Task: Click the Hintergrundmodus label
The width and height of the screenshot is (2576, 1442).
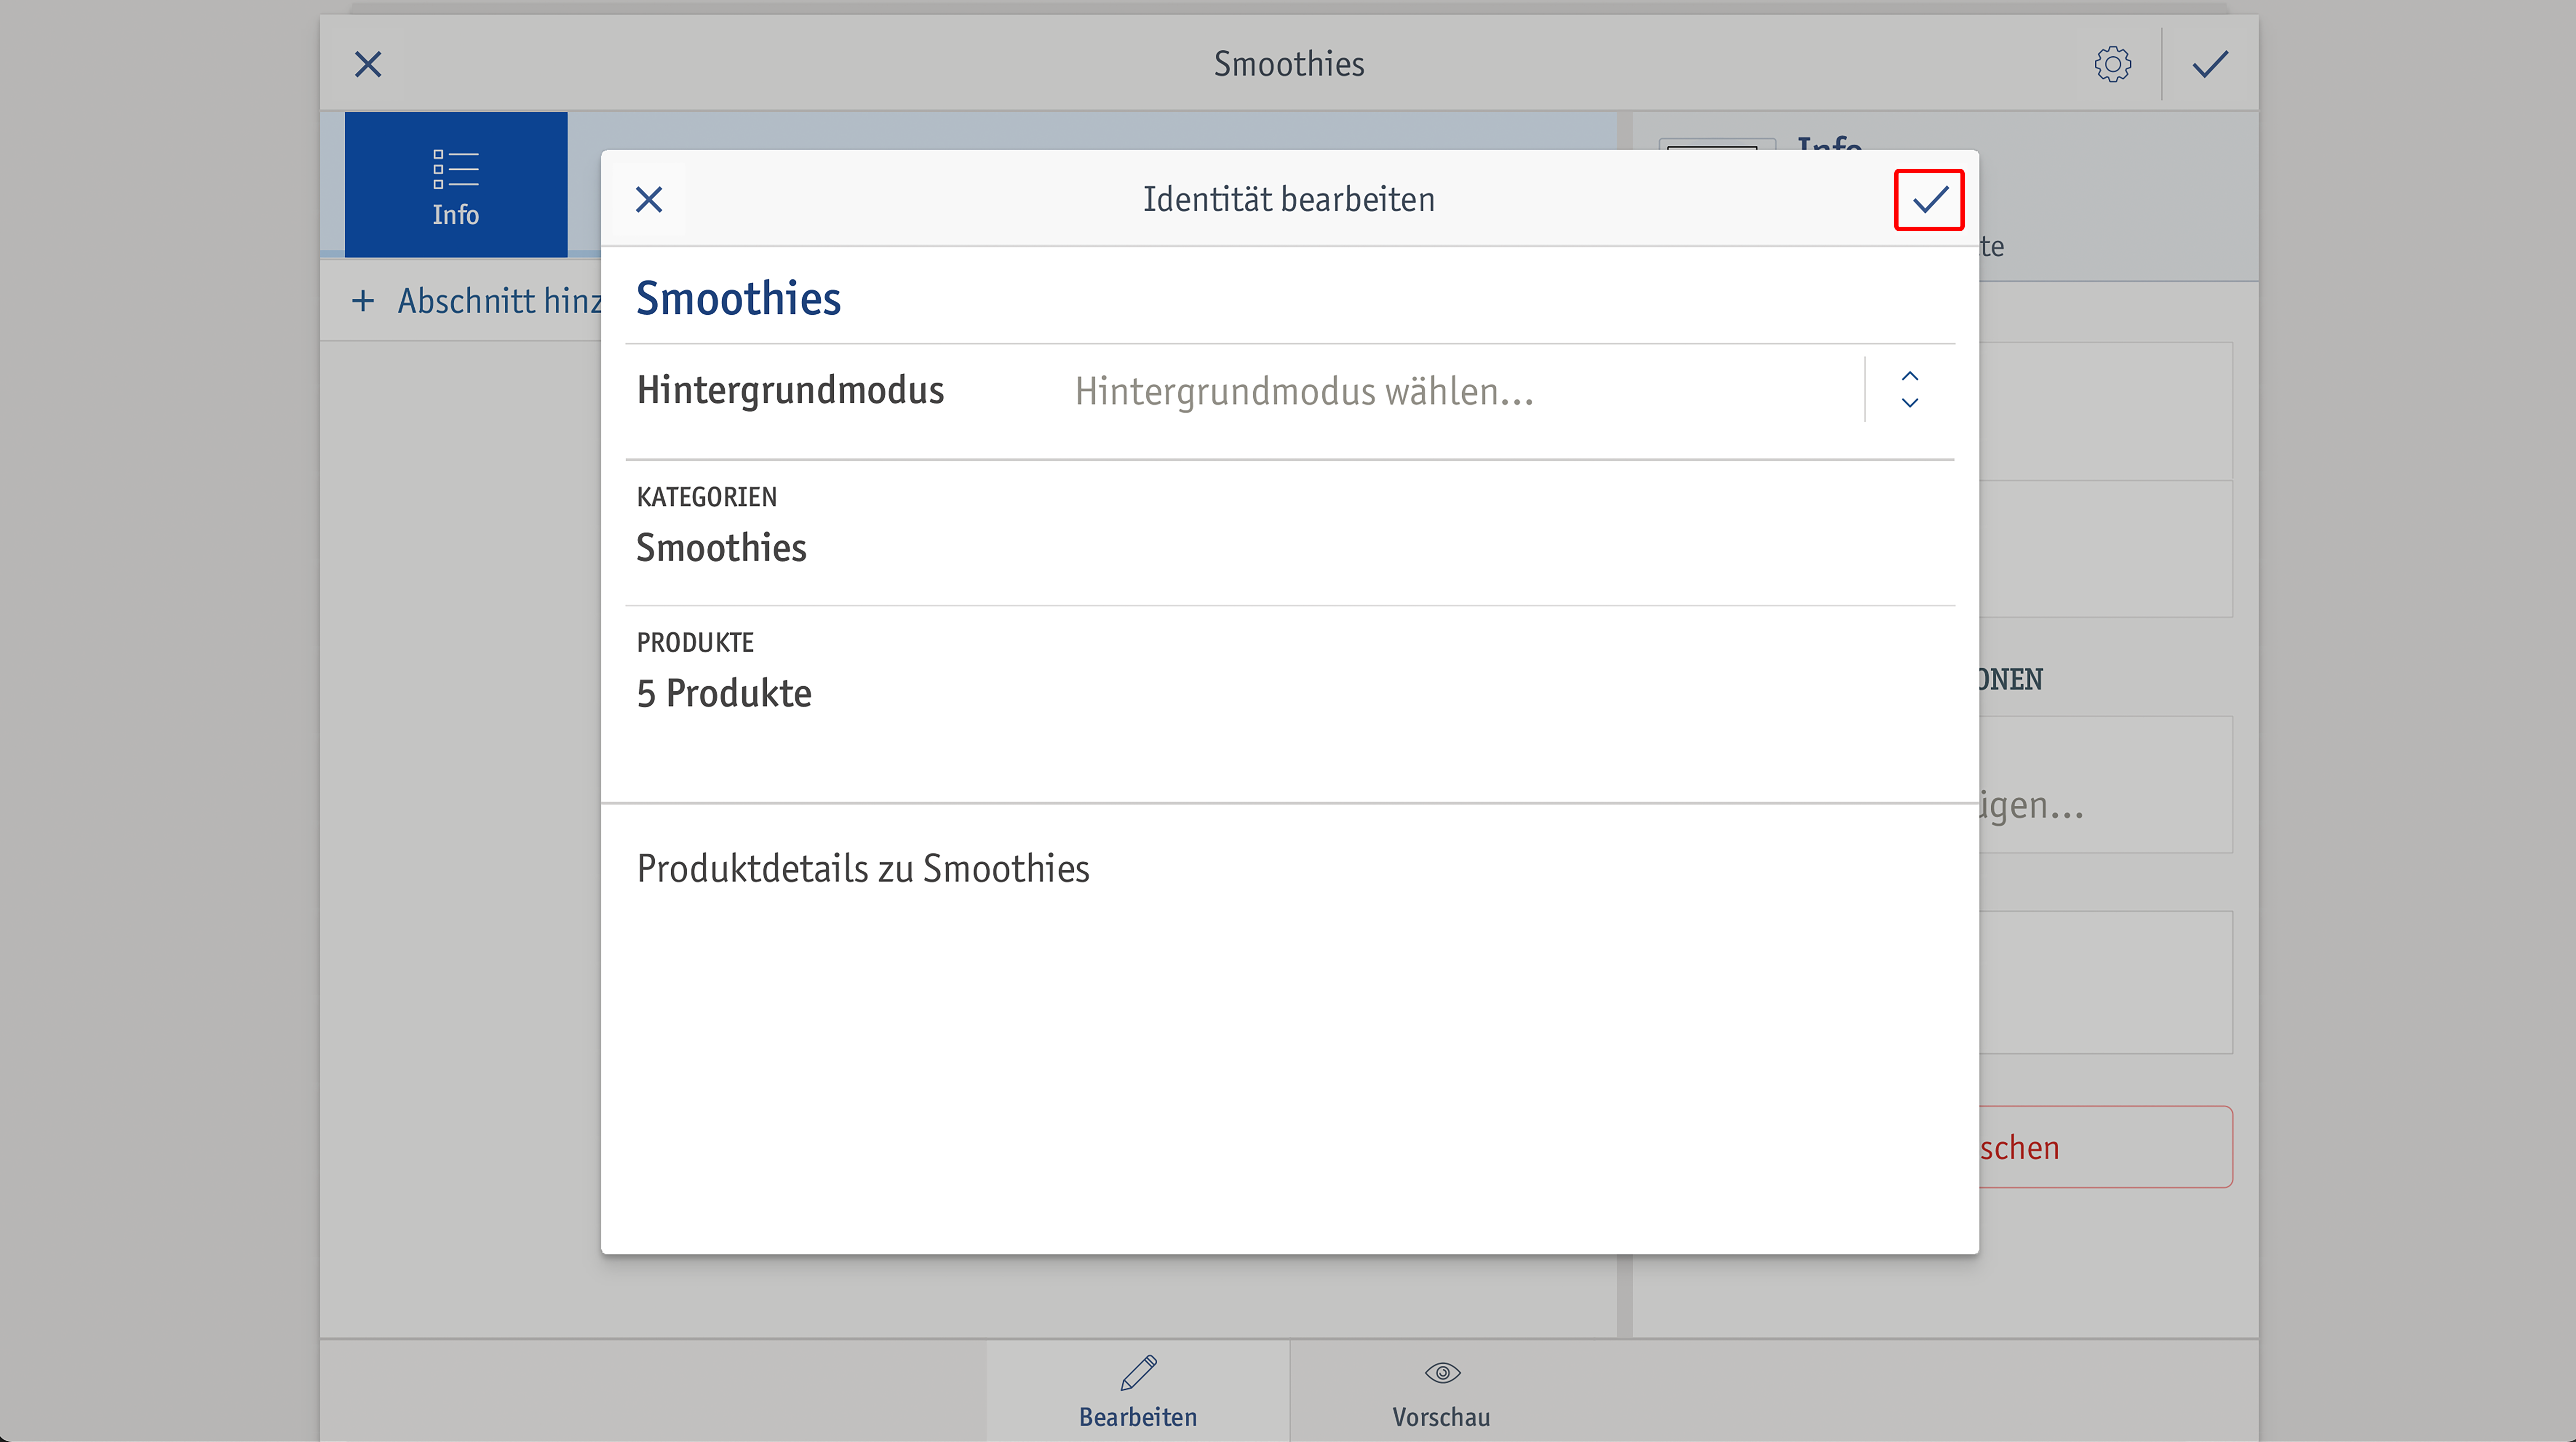Action: pyautogui.click(x=790, y=390)
